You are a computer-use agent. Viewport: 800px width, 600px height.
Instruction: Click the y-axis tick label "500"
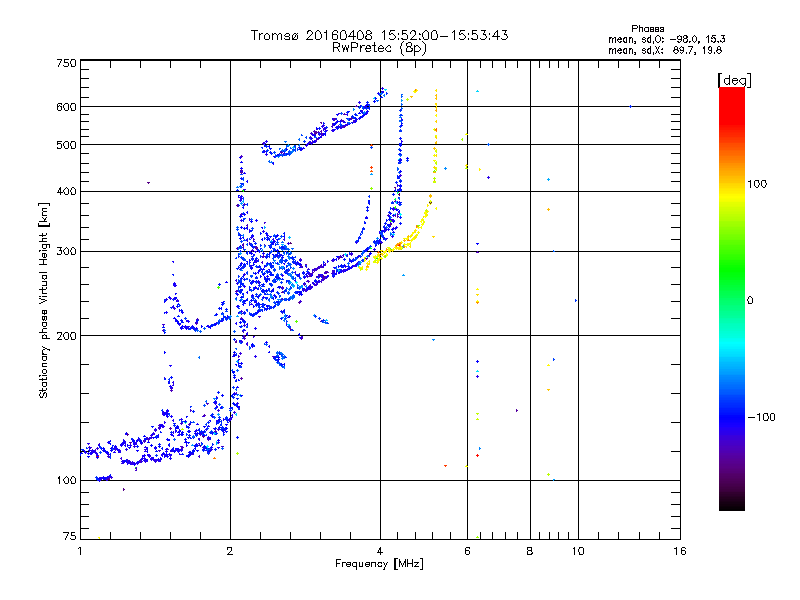point(66,145)
